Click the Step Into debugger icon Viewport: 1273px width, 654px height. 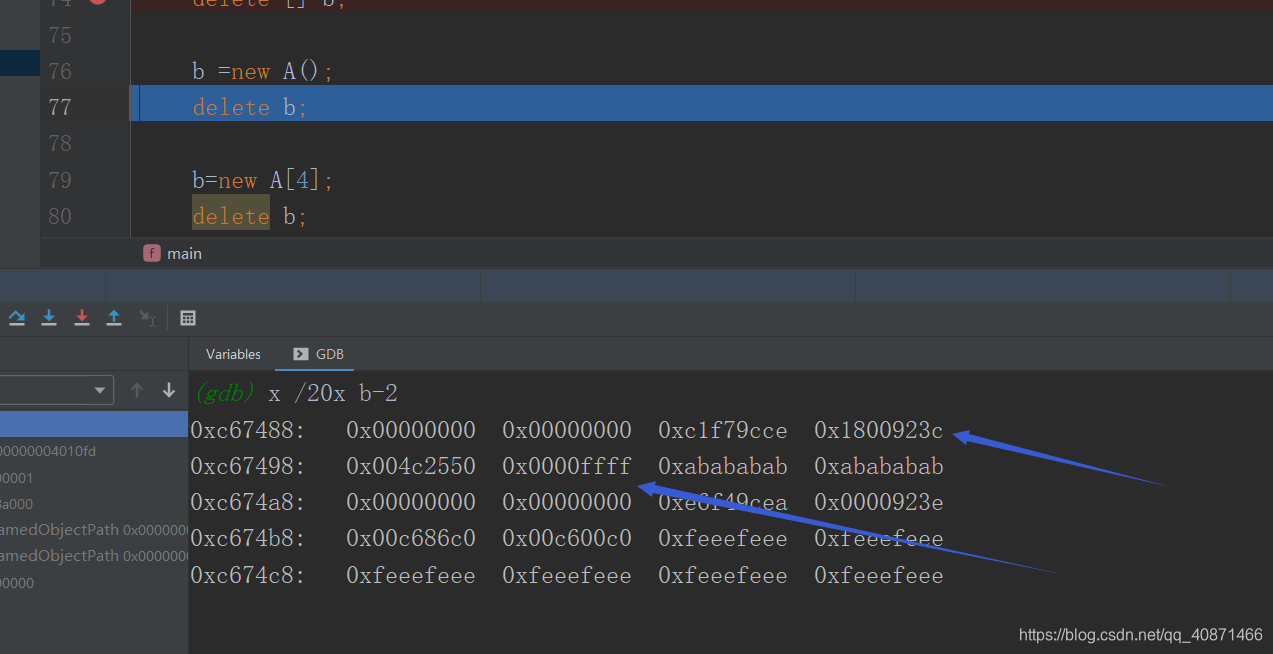49,318
